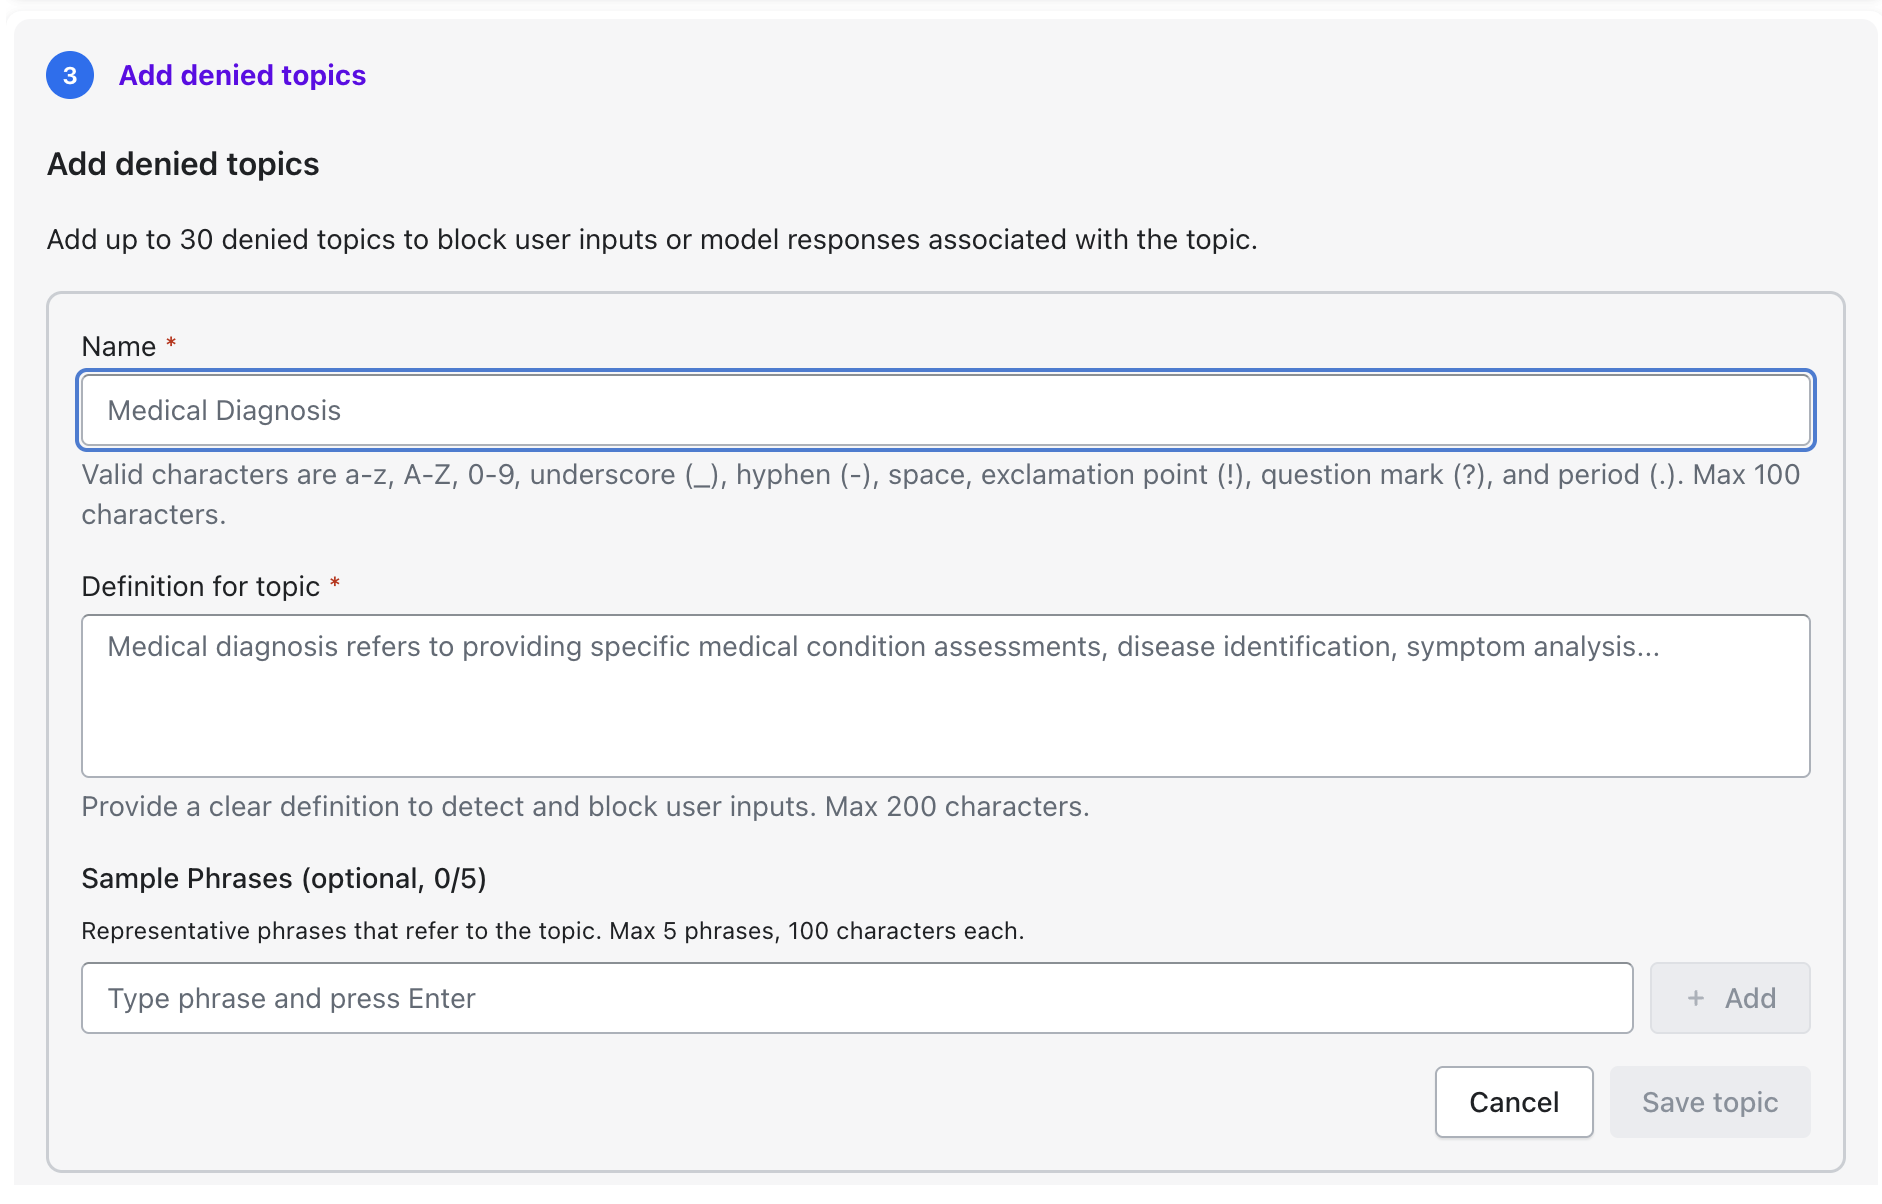Image resolution: width=1882 pixels, height=1204 pixels.
Task: Click the 0/5 sample phrase counter
Action: point(456,879)
